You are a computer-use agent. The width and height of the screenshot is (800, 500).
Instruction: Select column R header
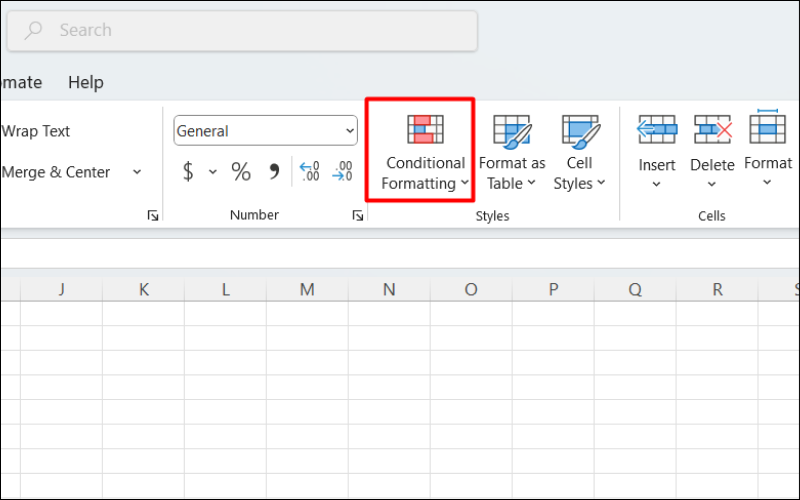point(717,289)
